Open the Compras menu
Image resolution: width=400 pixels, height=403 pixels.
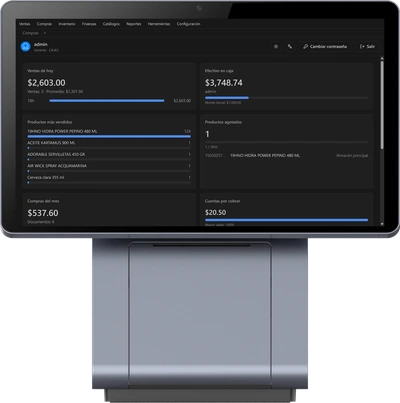pos(44,24)
